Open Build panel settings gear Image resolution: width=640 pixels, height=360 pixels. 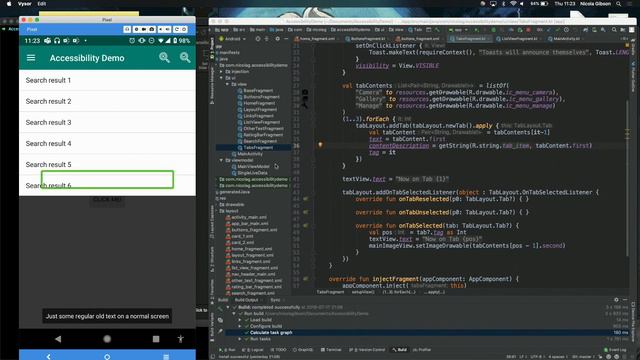616,300
